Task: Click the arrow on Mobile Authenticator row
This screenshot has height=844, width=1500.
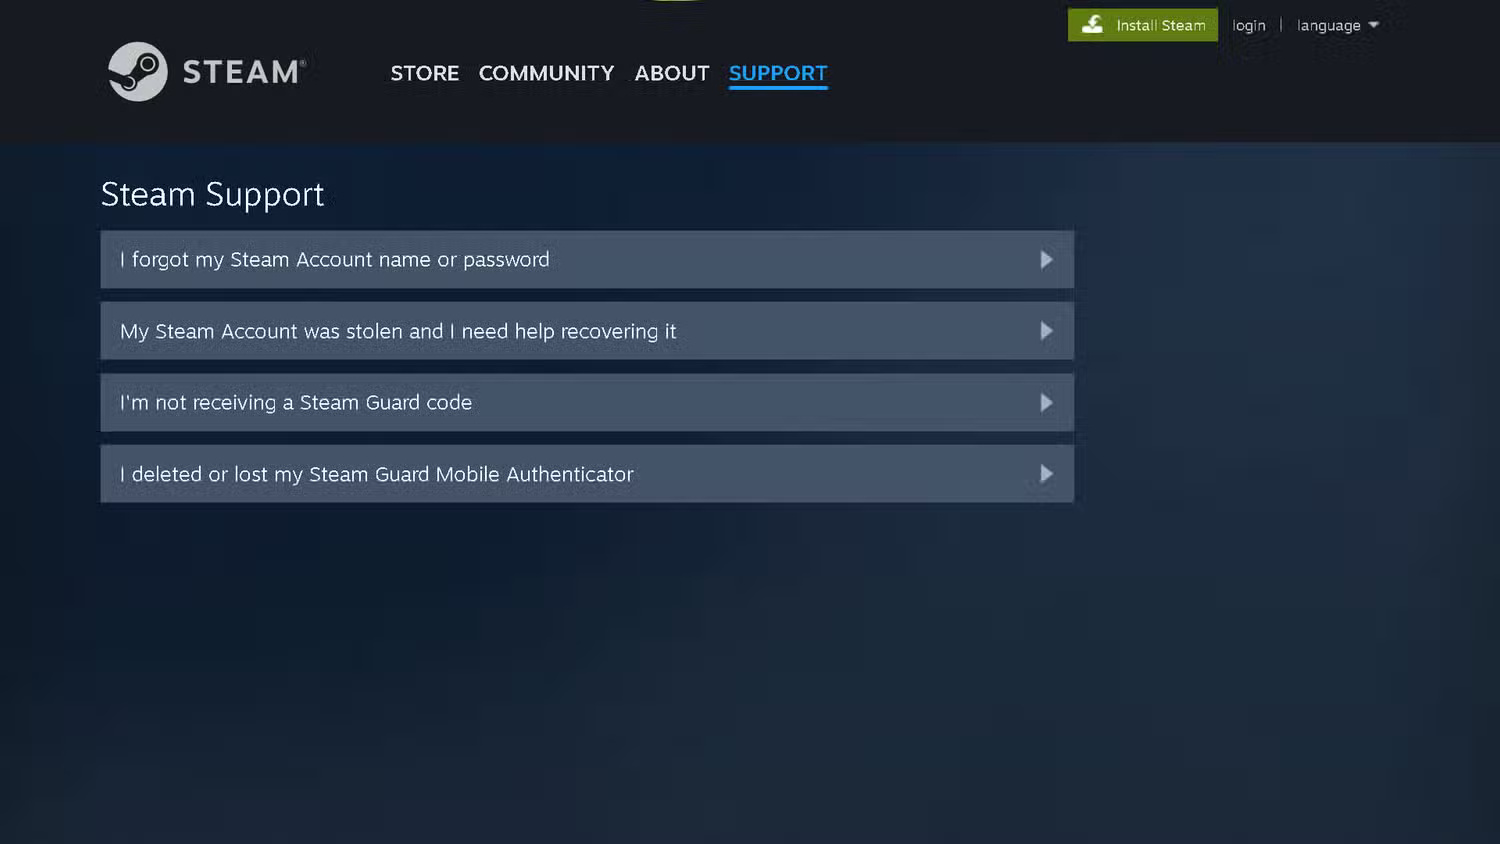Action: tap(1046, 473)
